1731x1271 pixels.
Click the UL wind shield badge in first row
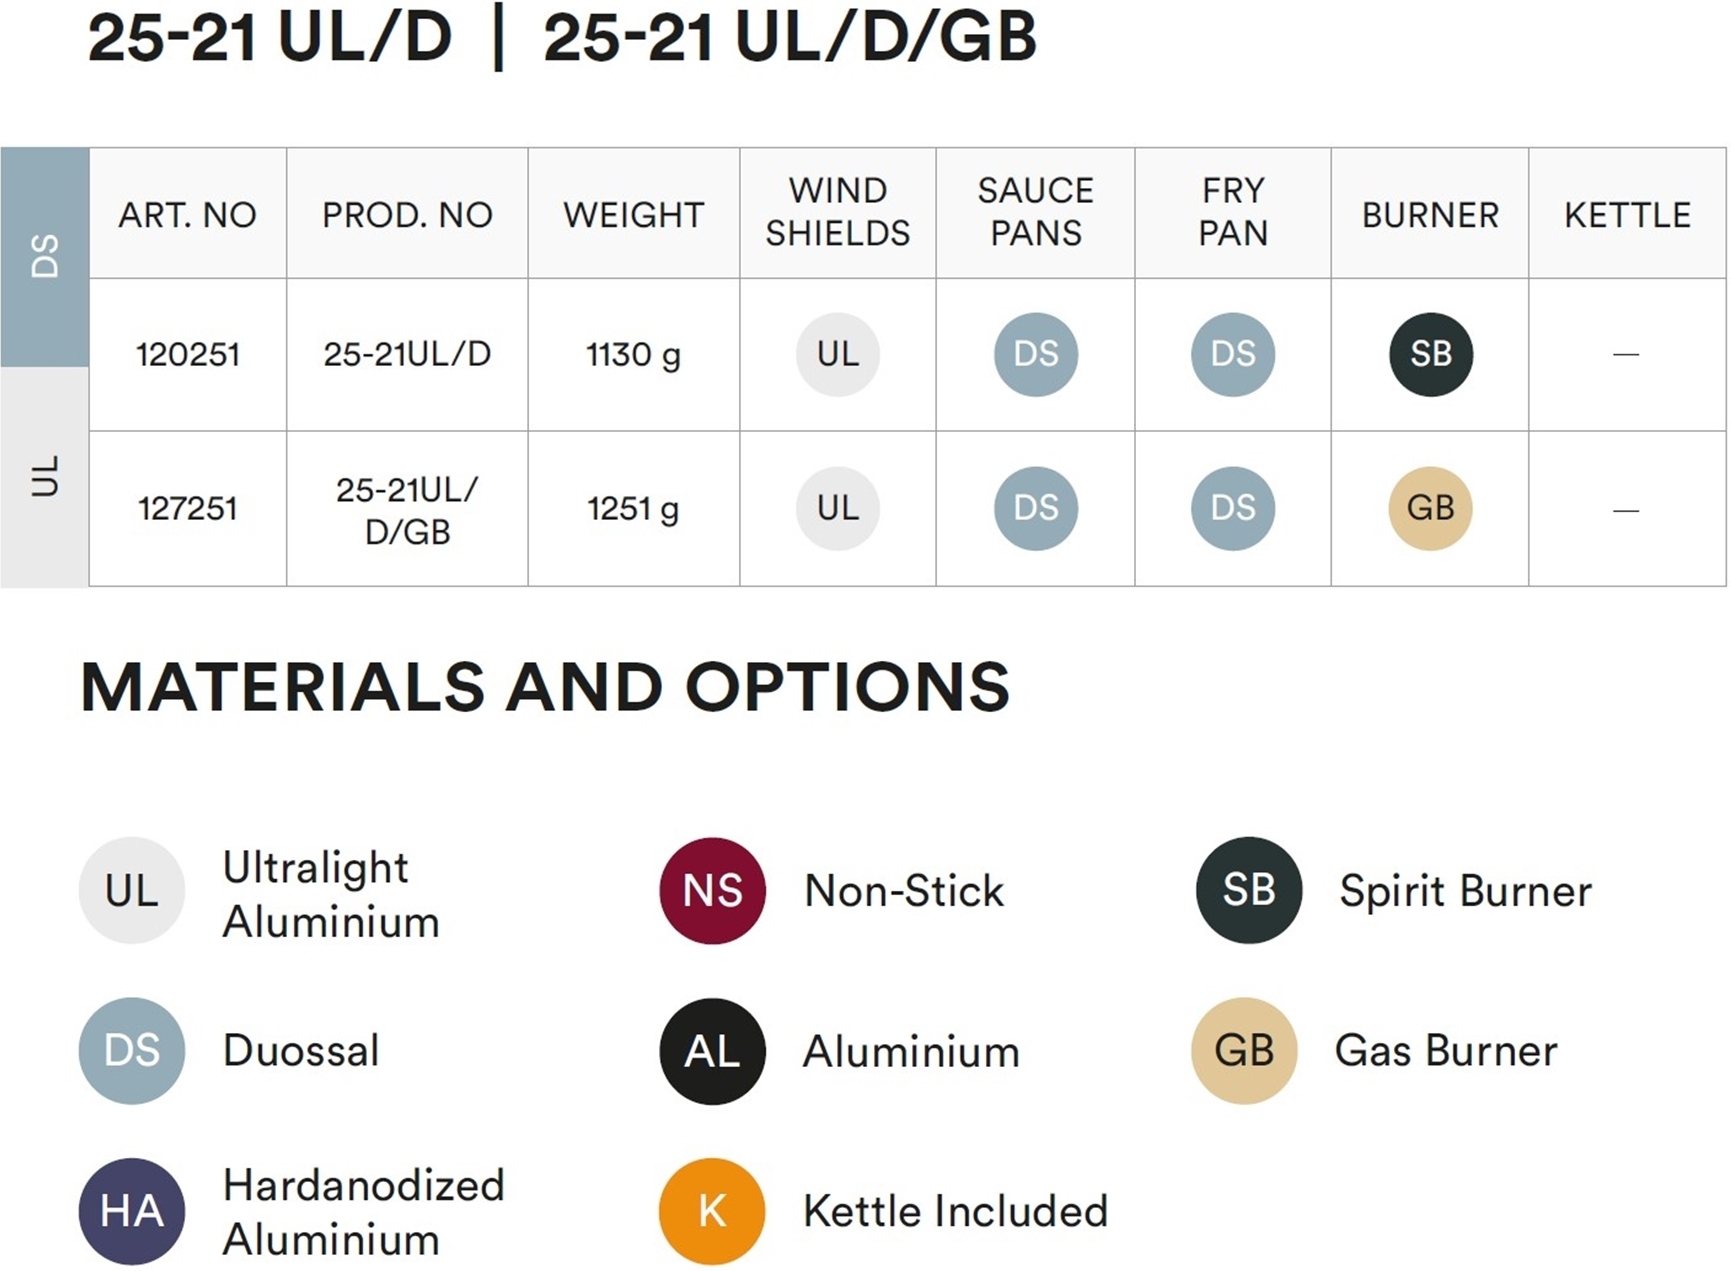point(838,354)
